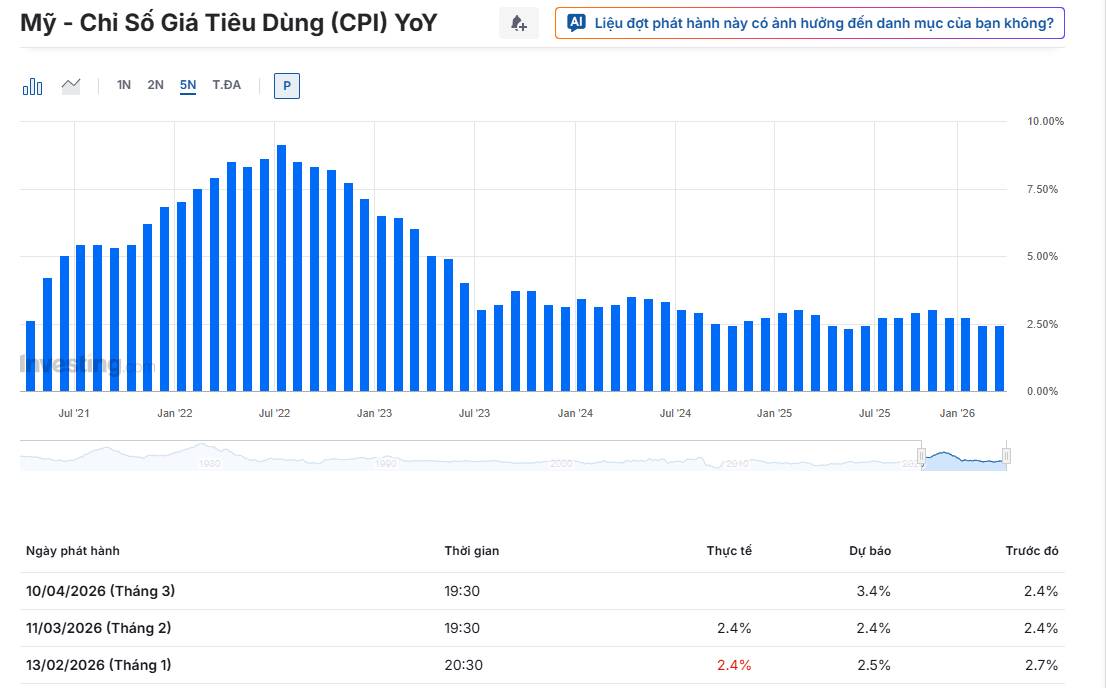Select the 2N time range
Viewport: 1107px width, 688px height.
155,85
